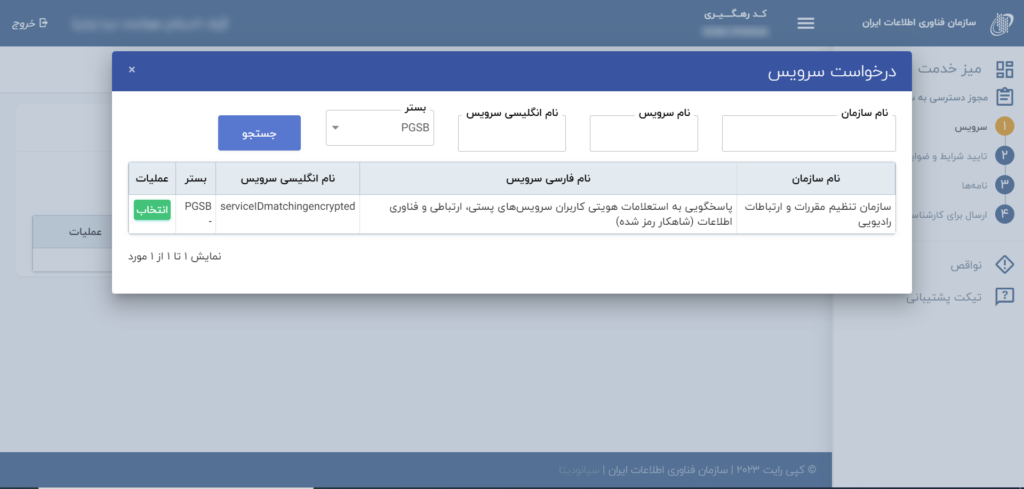Click the clipboard icon for مجوز دسترسی
This screenshot has height=489, width=1024.
click(x=1005, y=97)
